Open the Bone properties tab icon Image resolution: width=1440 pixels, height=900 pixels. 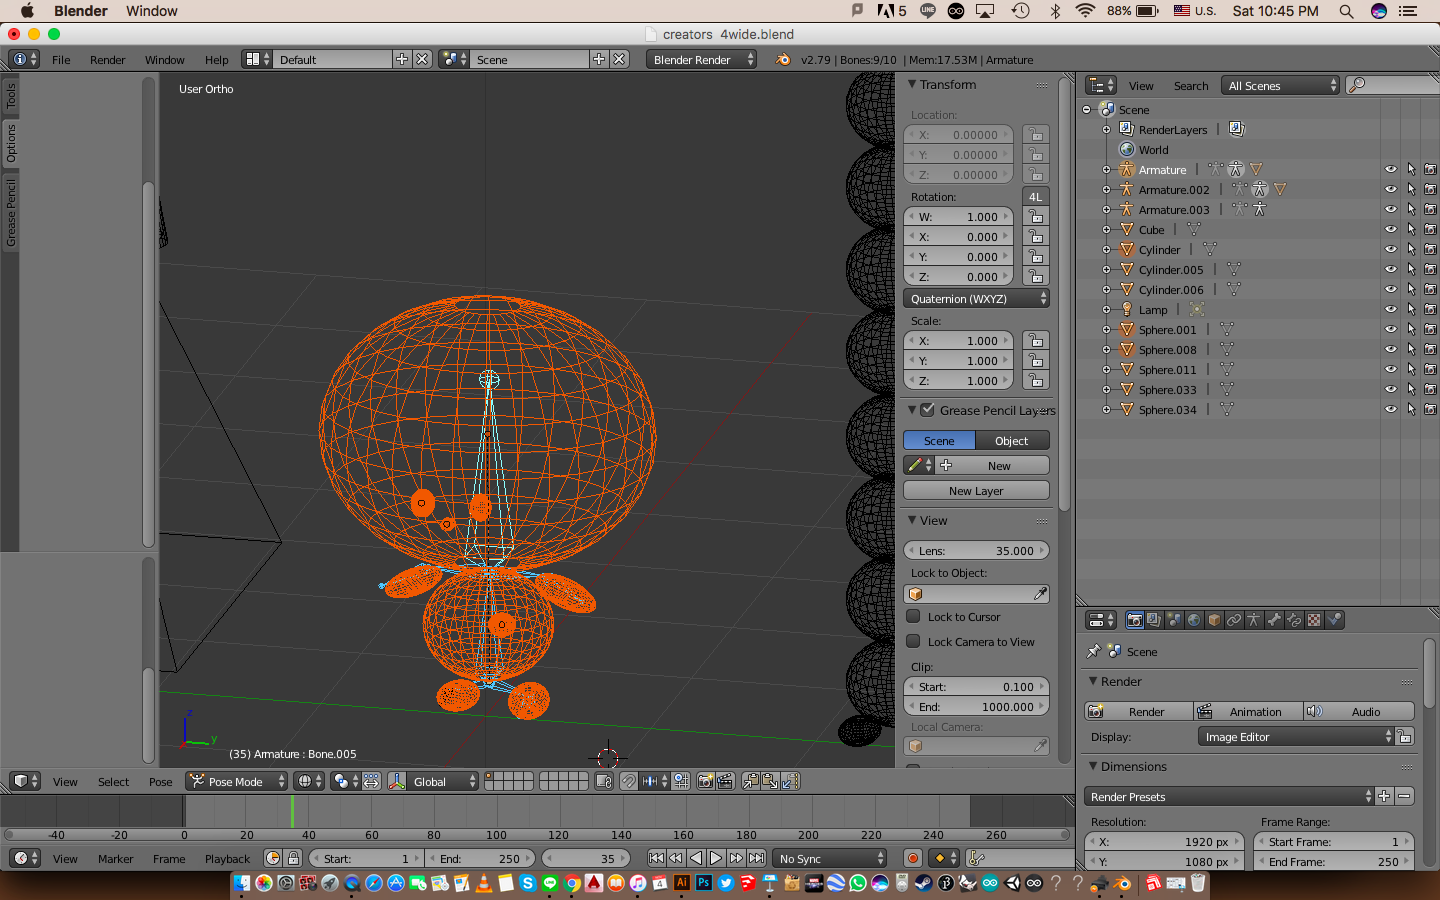tap(1274, 620)
